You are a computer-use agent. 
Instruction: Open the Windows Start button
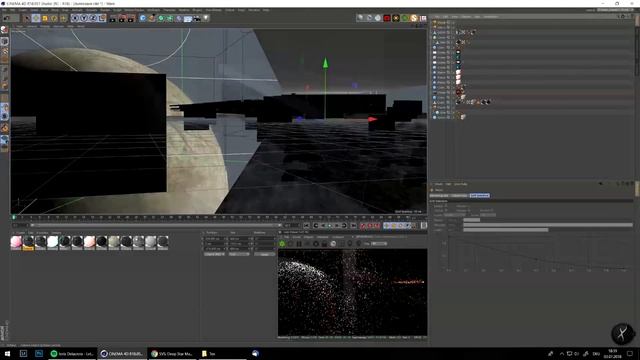coord(7,353)
